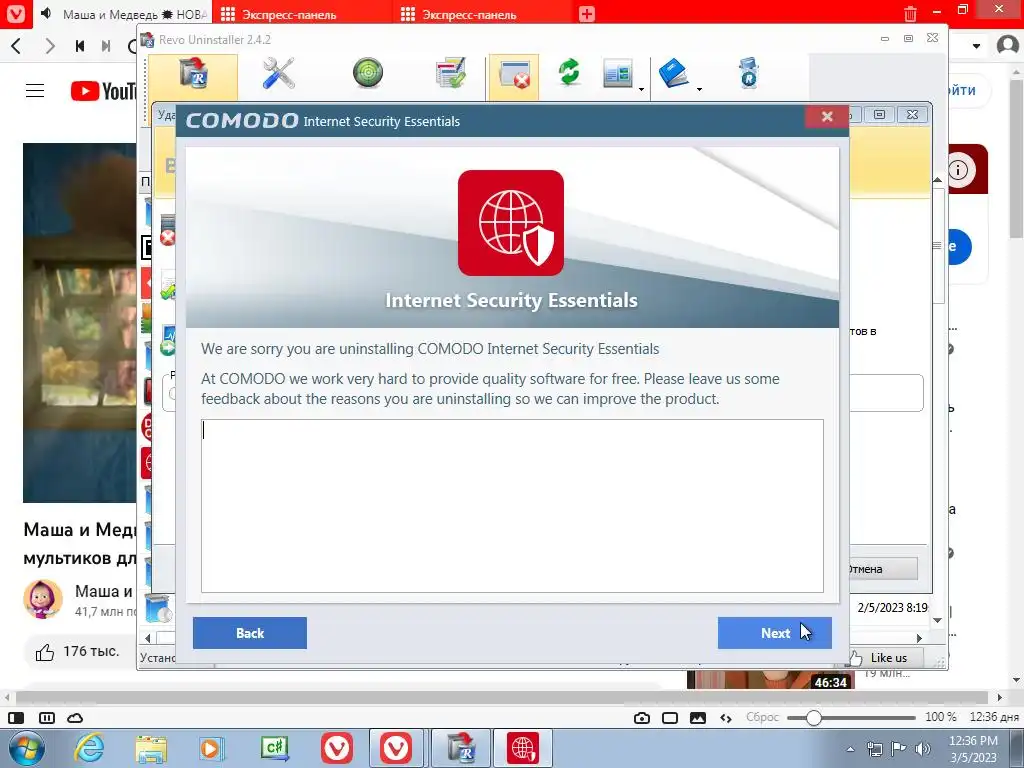Expand the Help dropdown arrow in Revo toolbar
This screenshot has height=768, width=1024.
[699, 89]
